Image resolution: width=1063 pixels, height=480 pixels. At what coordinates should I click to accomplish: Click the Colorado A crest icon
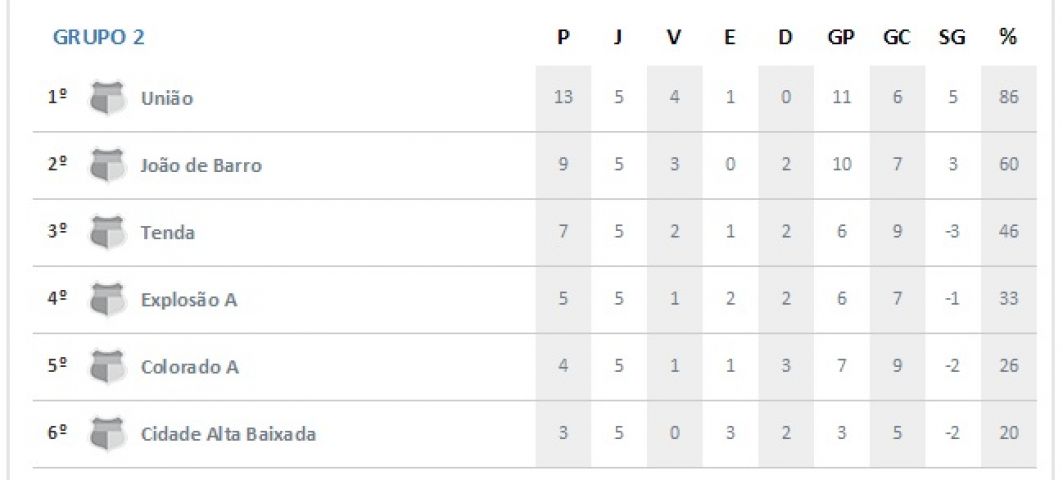[x=108, y=367]
